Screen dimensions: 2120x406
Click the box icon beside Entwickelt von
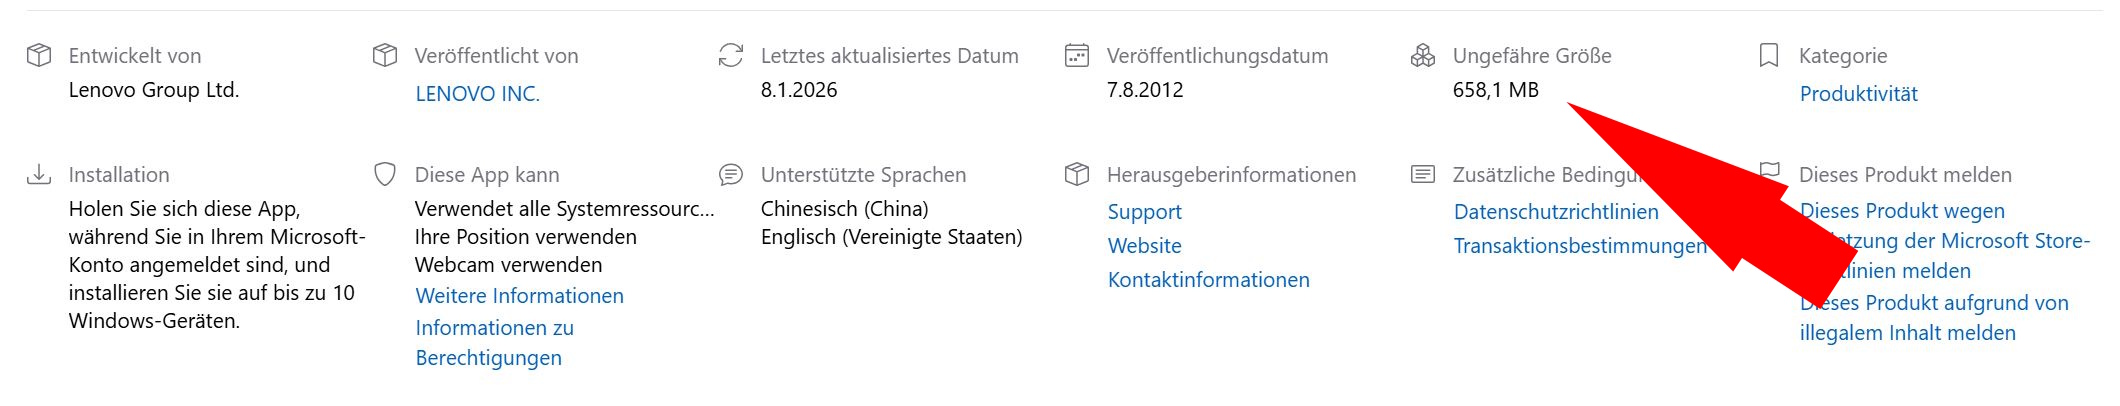tap(38, 55)
